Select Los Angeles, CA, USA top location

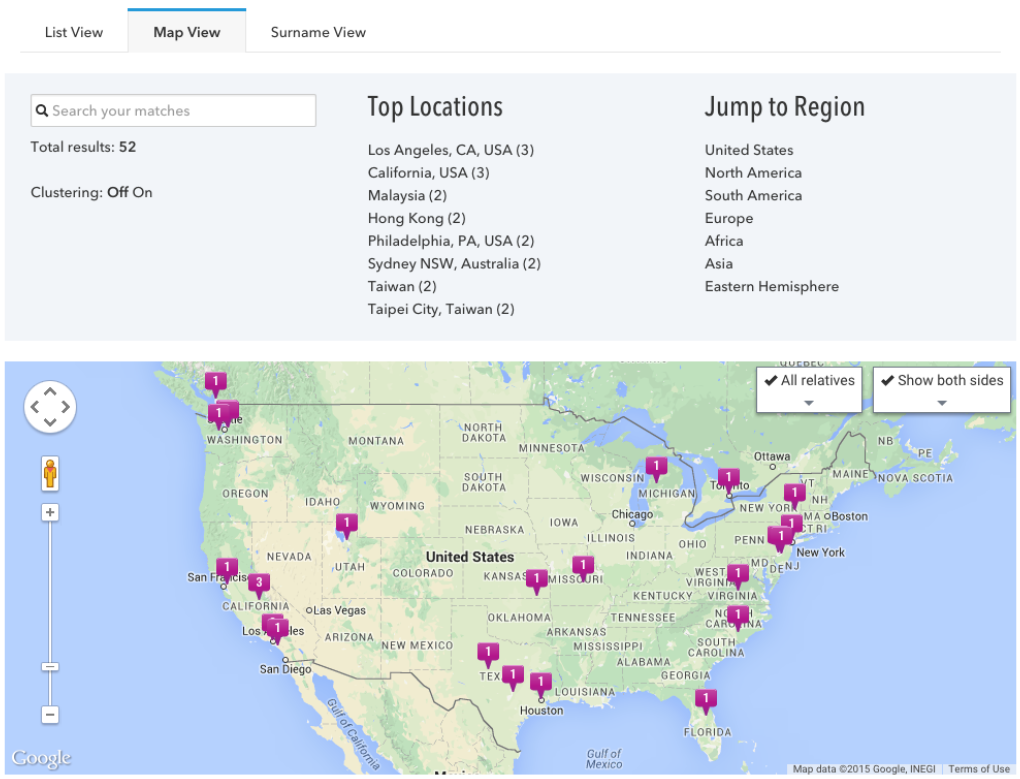[450, 150]
